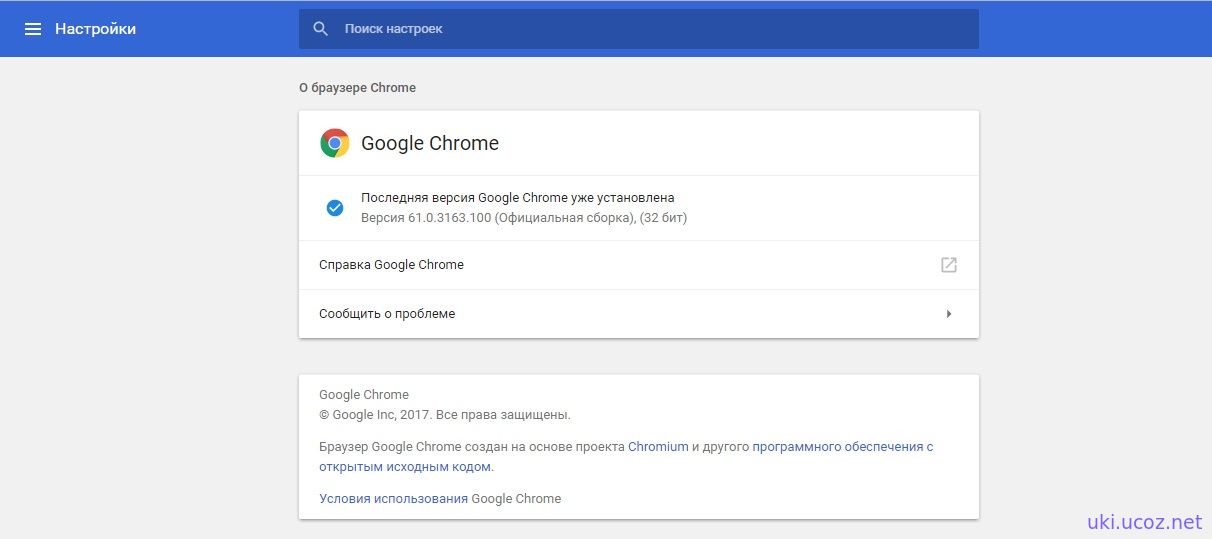Click the Google Inc 2017 copyright line
1212x539 pixels.
(445, 414)
